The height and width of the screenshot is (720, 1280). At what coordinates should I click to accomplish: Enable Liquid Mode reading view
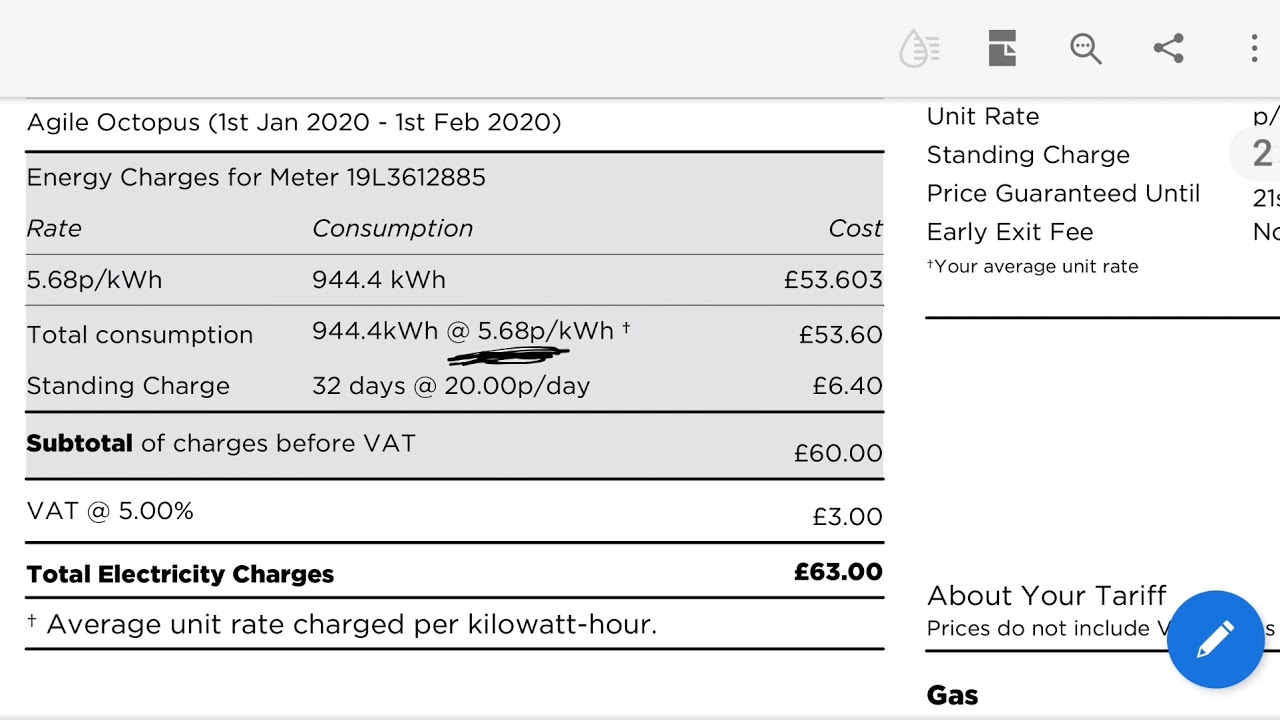click(919, 48)
